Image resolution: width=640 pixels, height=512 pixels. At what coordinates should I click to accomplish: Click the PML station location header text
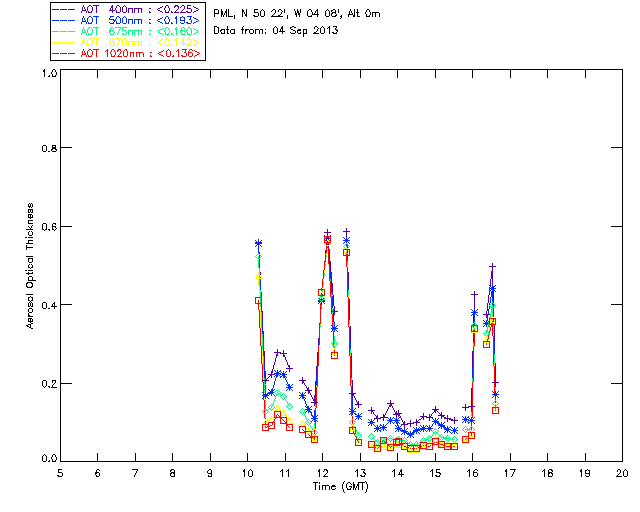pos(297,13)
